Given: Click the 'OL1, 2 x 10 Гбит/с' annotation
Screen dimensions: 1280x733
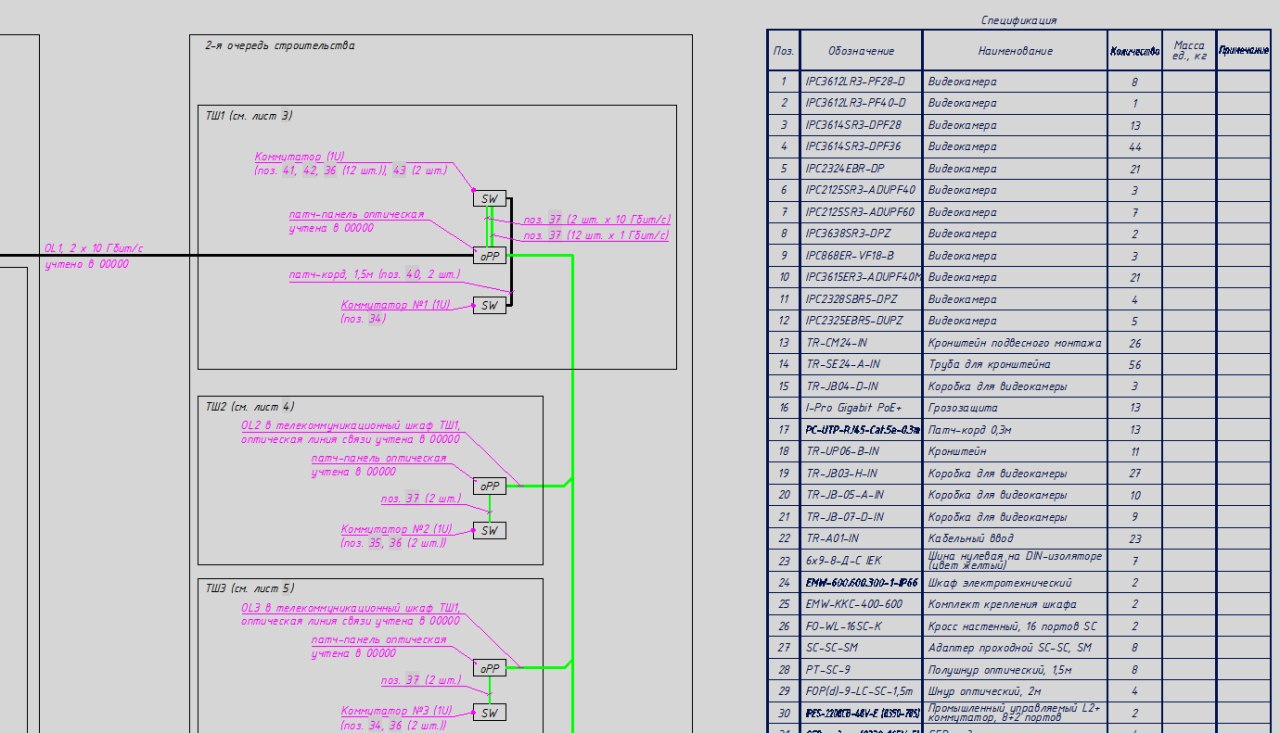Looking at the screenshot, I should [94, 248].
